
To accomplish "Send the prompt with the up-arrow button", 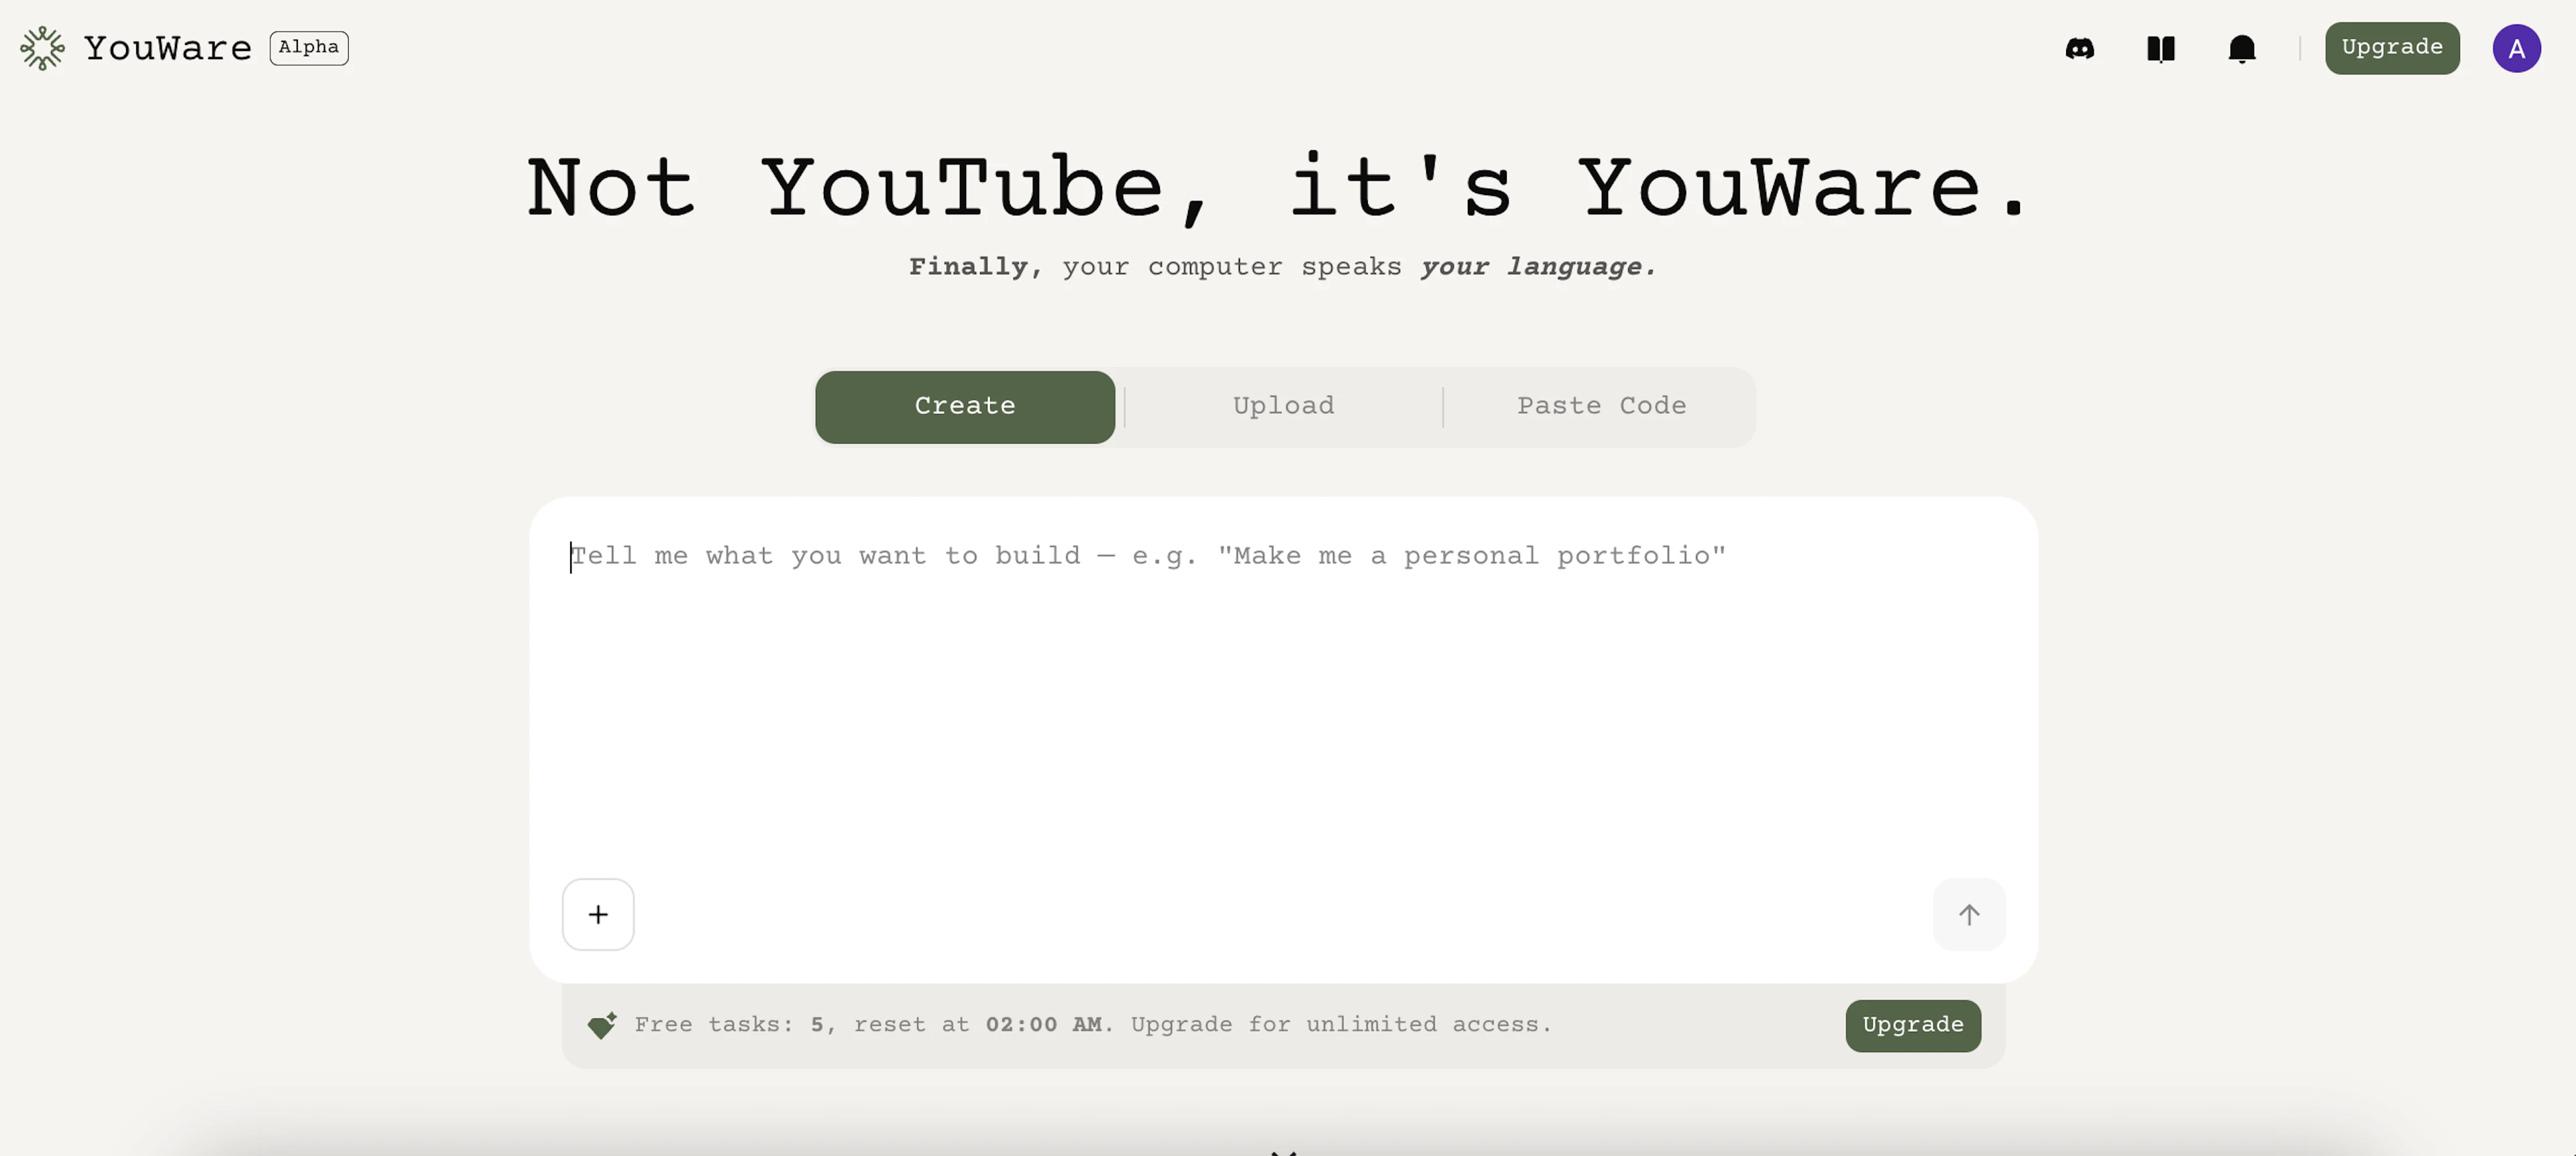I will pos(1968,914).
